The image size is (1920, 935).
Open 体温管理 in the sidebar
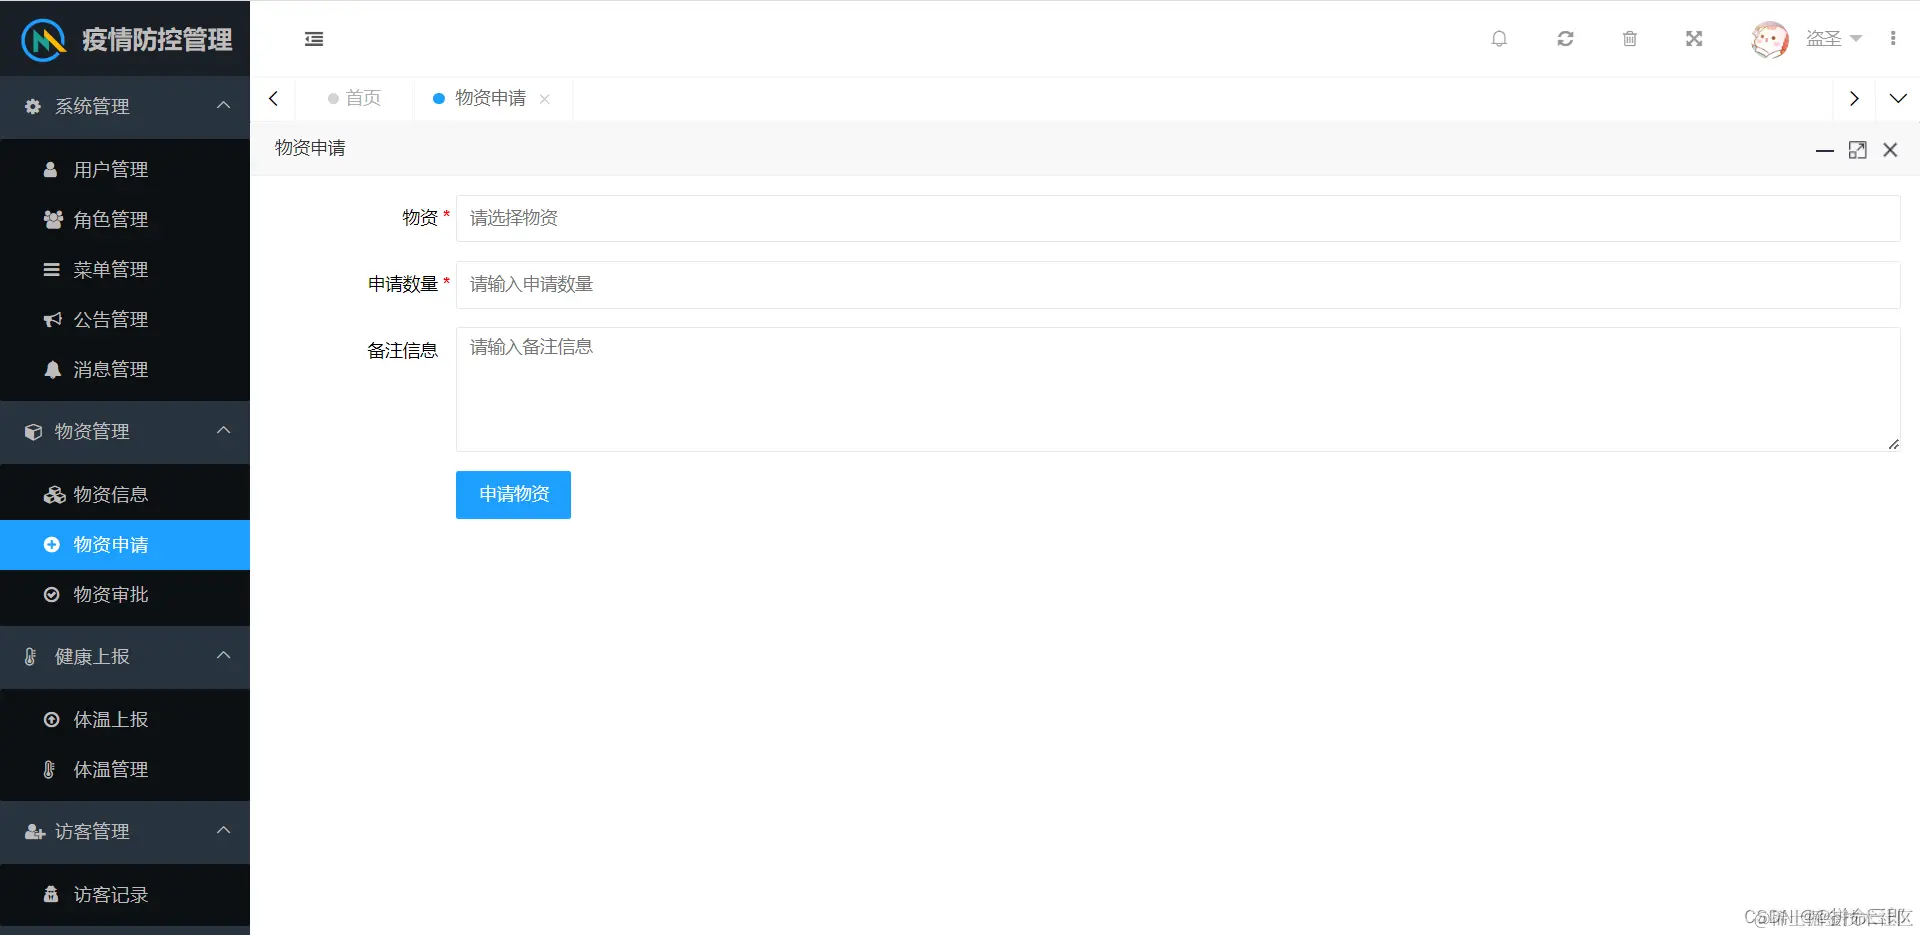pos(125,769)
